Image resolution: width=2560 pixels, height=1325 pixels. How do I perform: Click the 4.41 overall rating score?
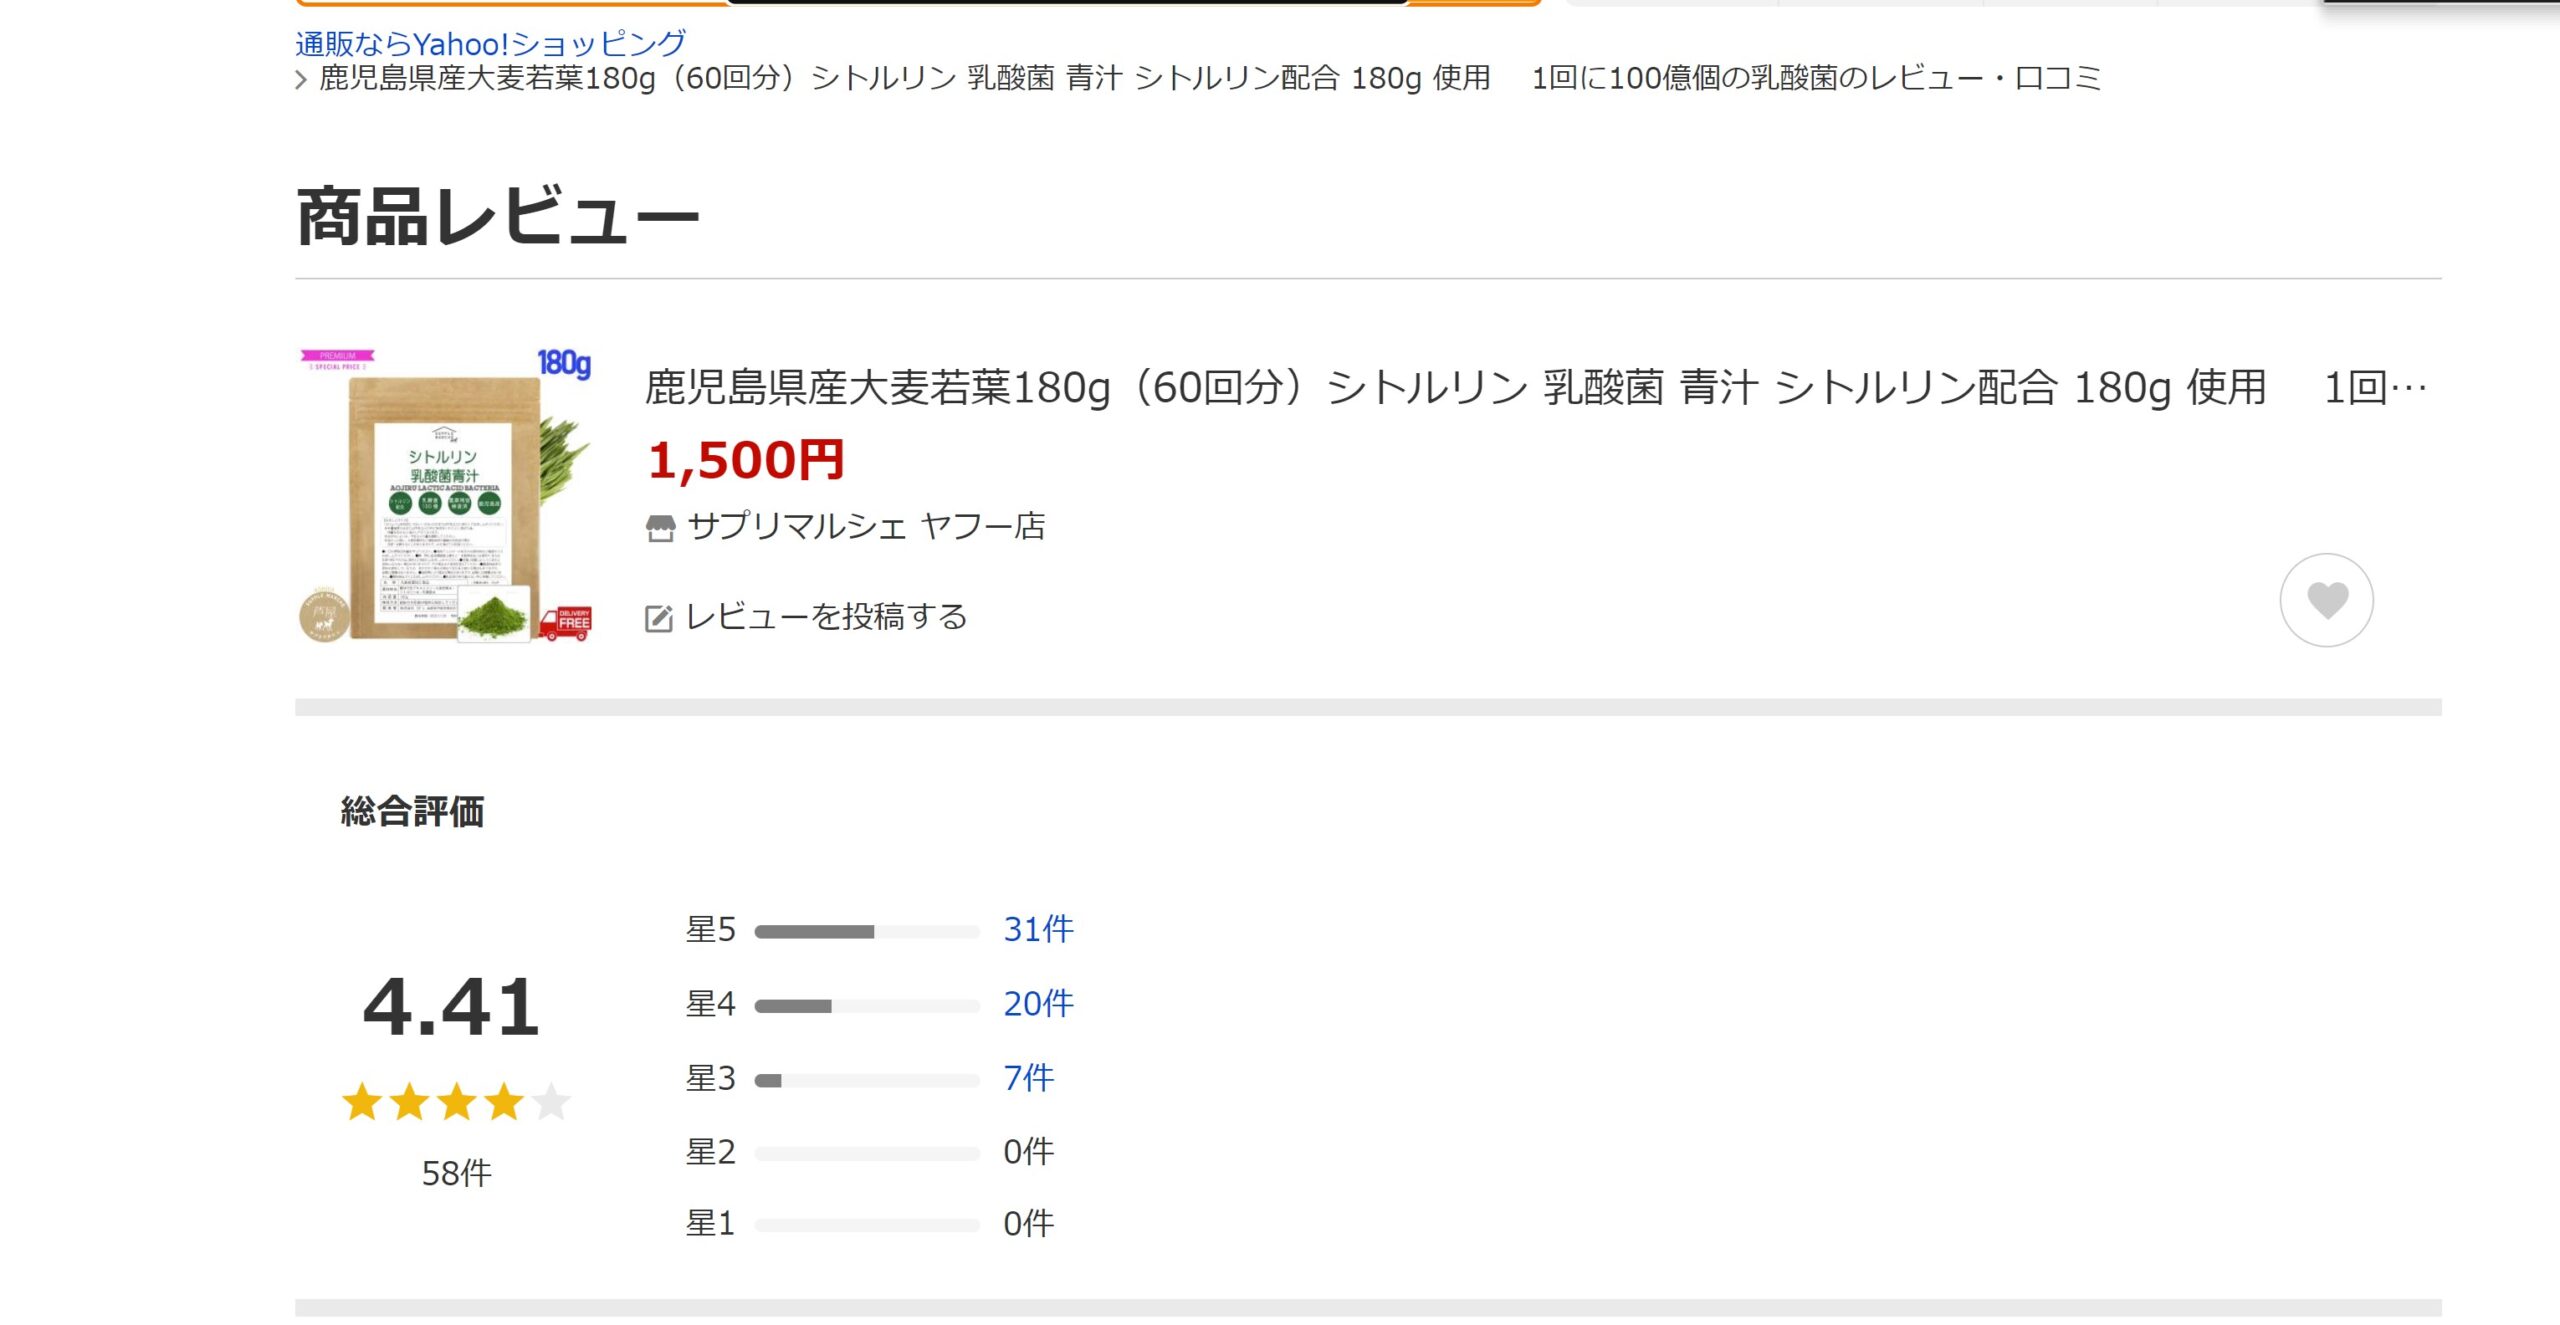tap(451, 1007)
